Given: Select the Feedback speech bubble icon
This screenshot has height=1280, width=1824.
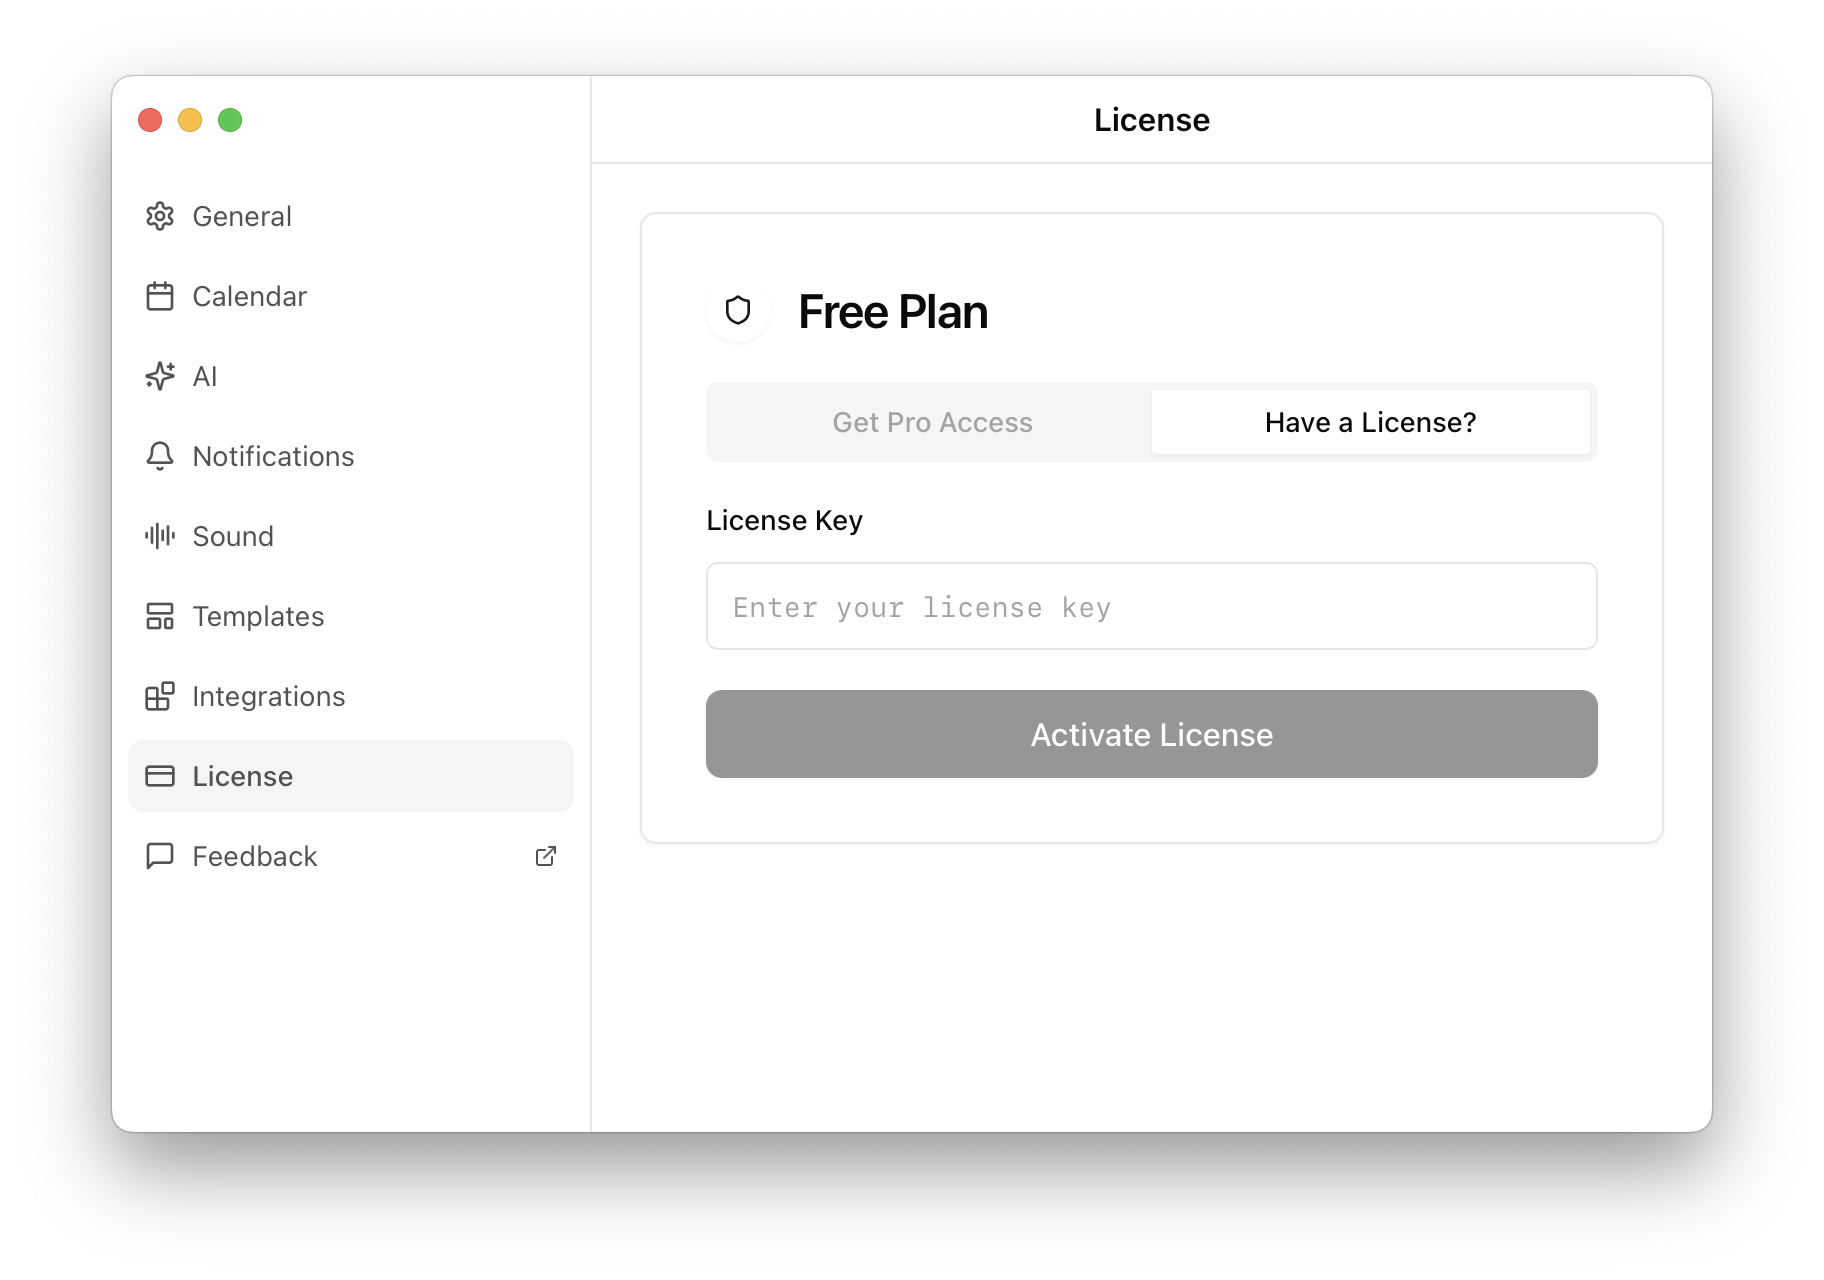Looking at the screenshot, I should pyautogui.click(x=160, y=856).
